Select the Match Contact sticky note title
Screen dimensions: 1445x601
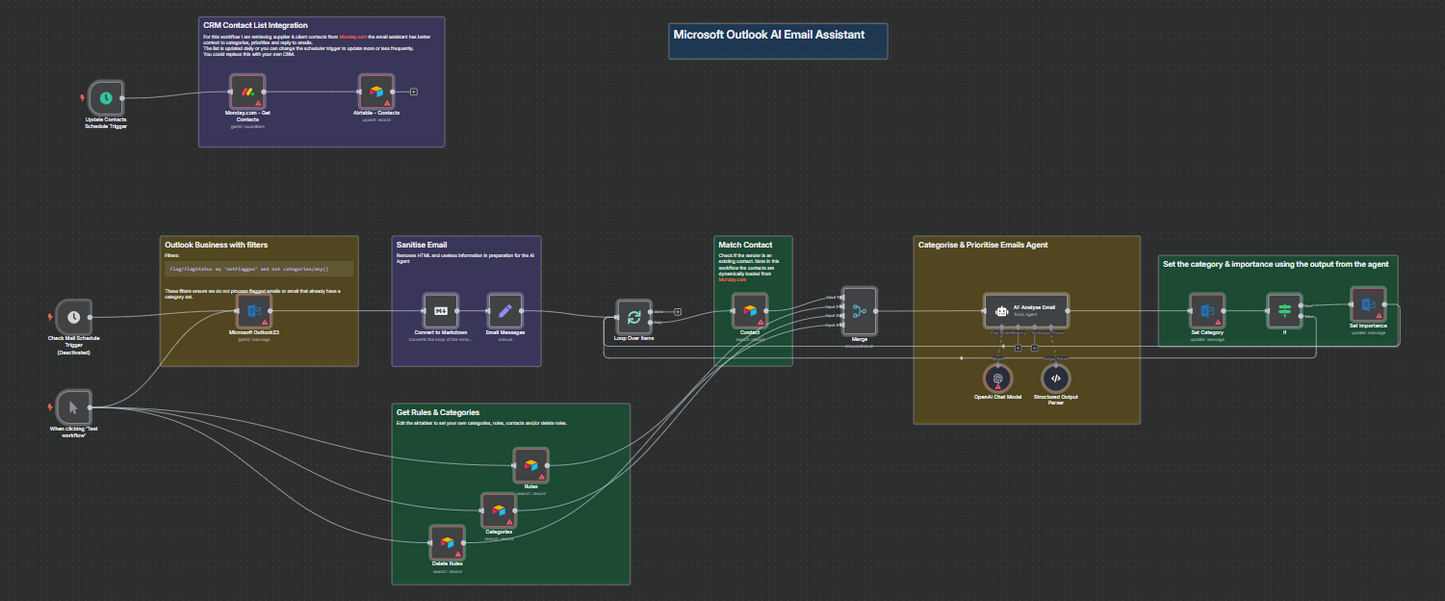click(x=745, y=244)
